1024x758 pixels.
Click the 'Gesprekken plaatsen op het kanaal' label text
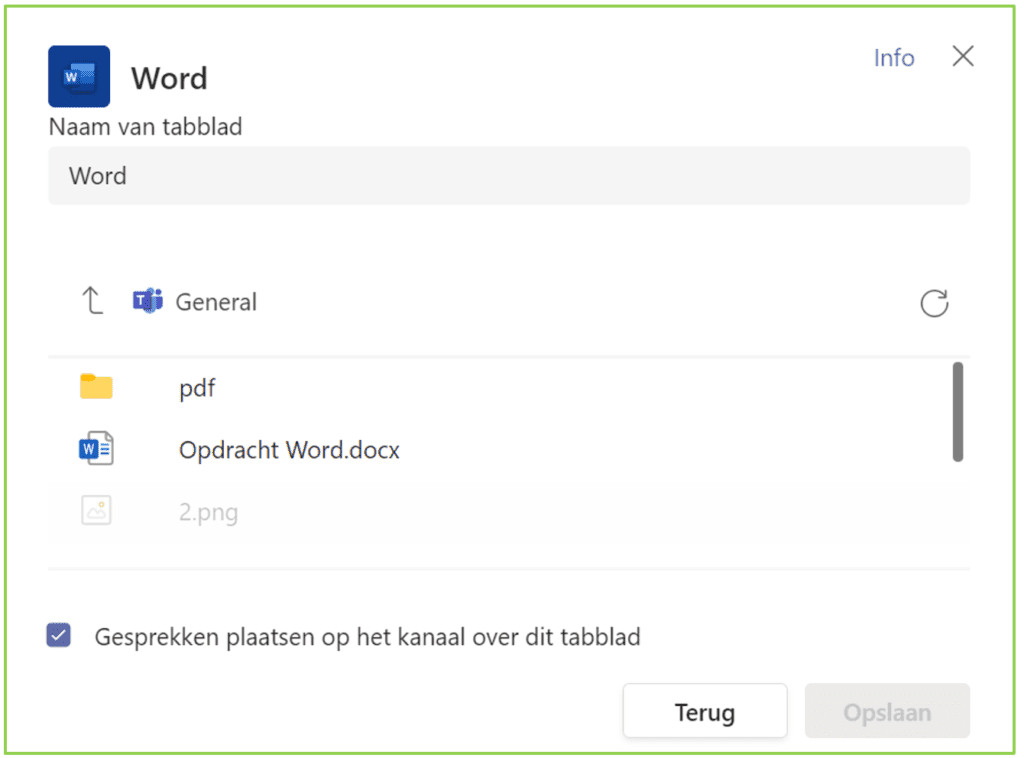tap(368, 637)
